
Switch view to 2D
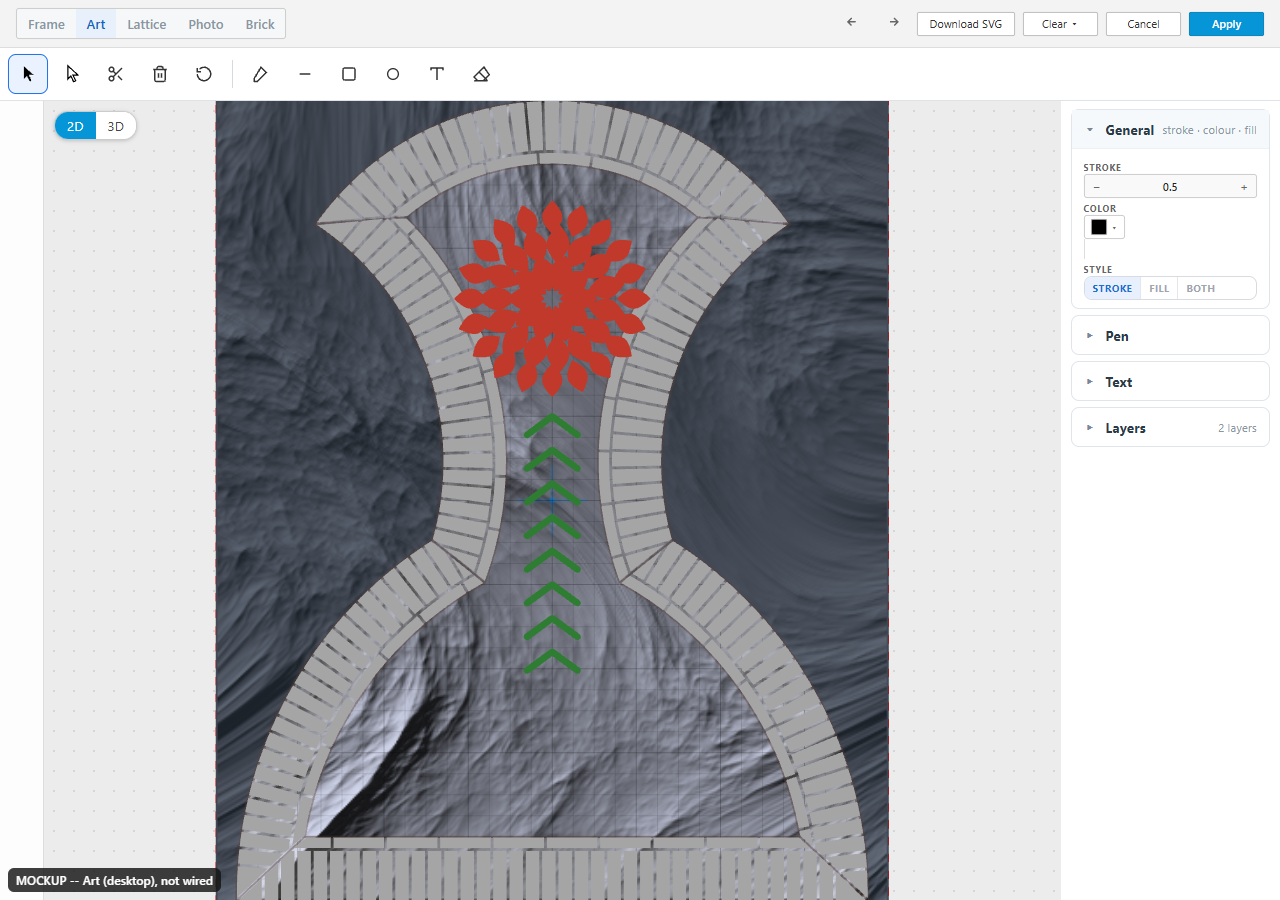click(x=76, y=126)
